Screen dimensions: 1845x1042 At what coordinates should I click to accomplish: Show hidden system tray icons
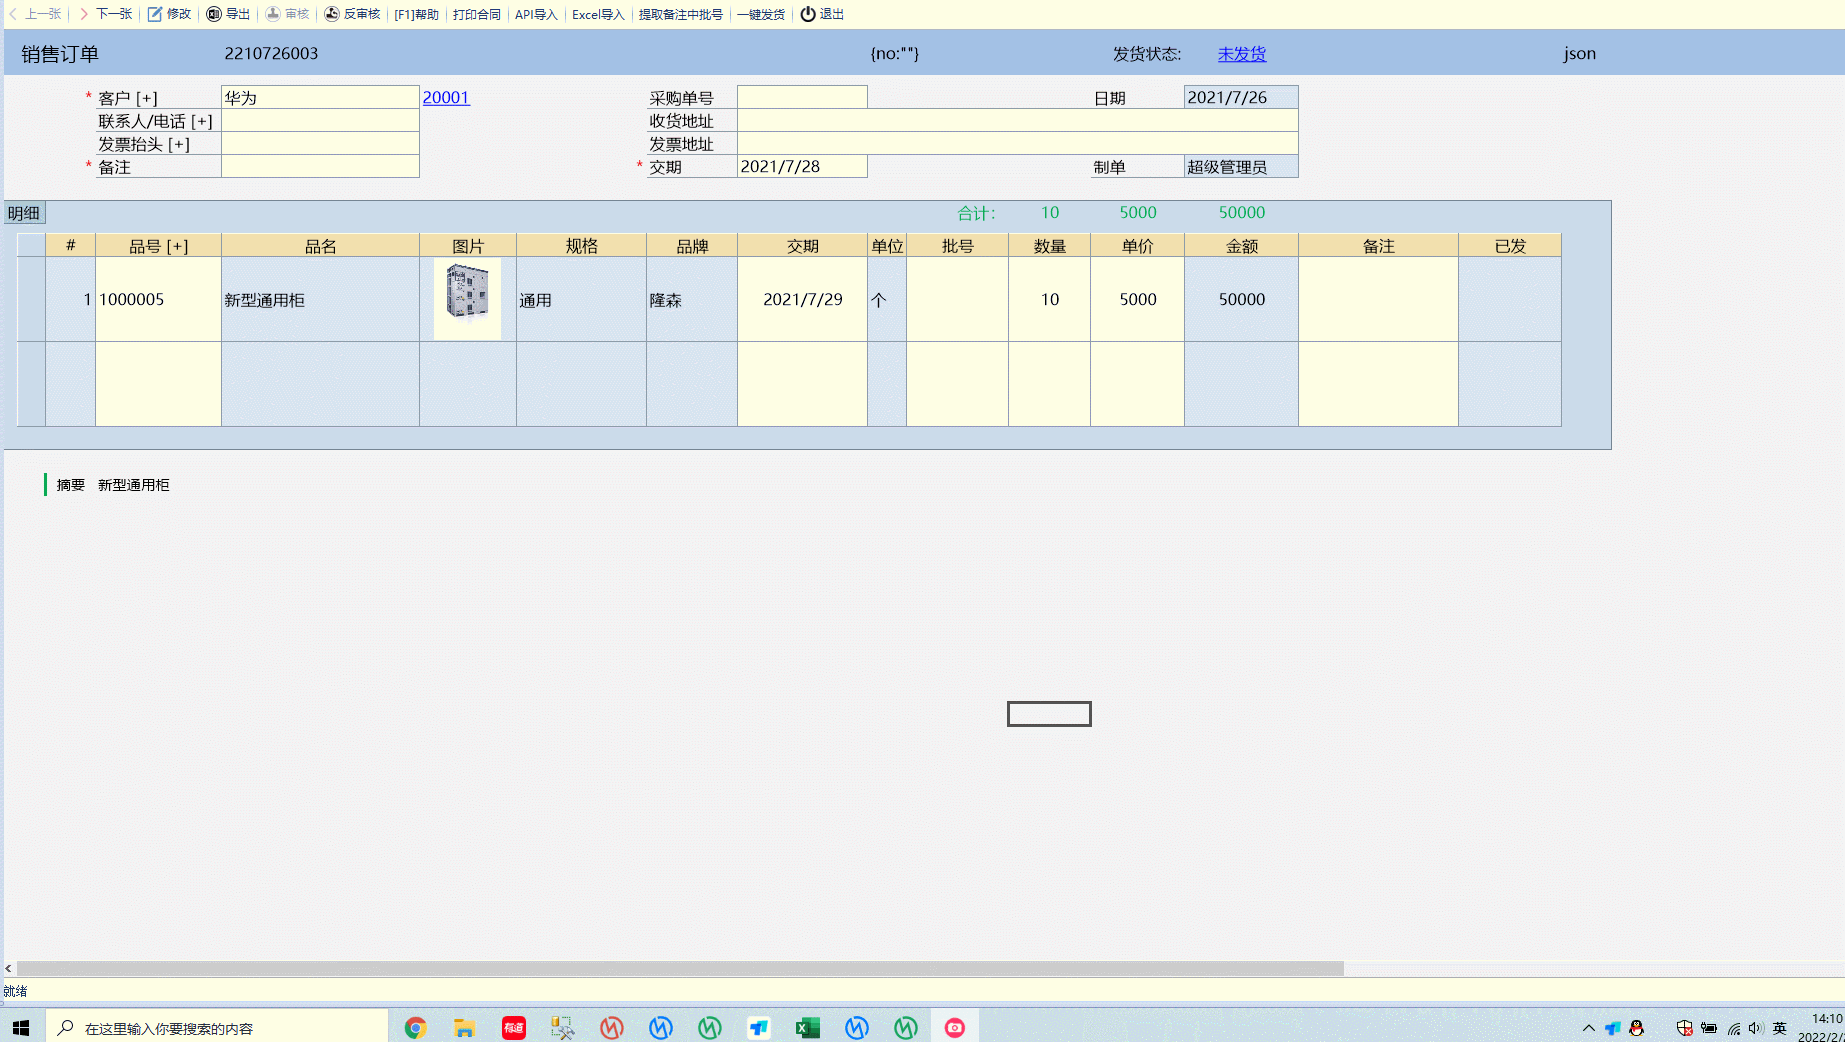pyautogui.click(x=1588, y=1028)
